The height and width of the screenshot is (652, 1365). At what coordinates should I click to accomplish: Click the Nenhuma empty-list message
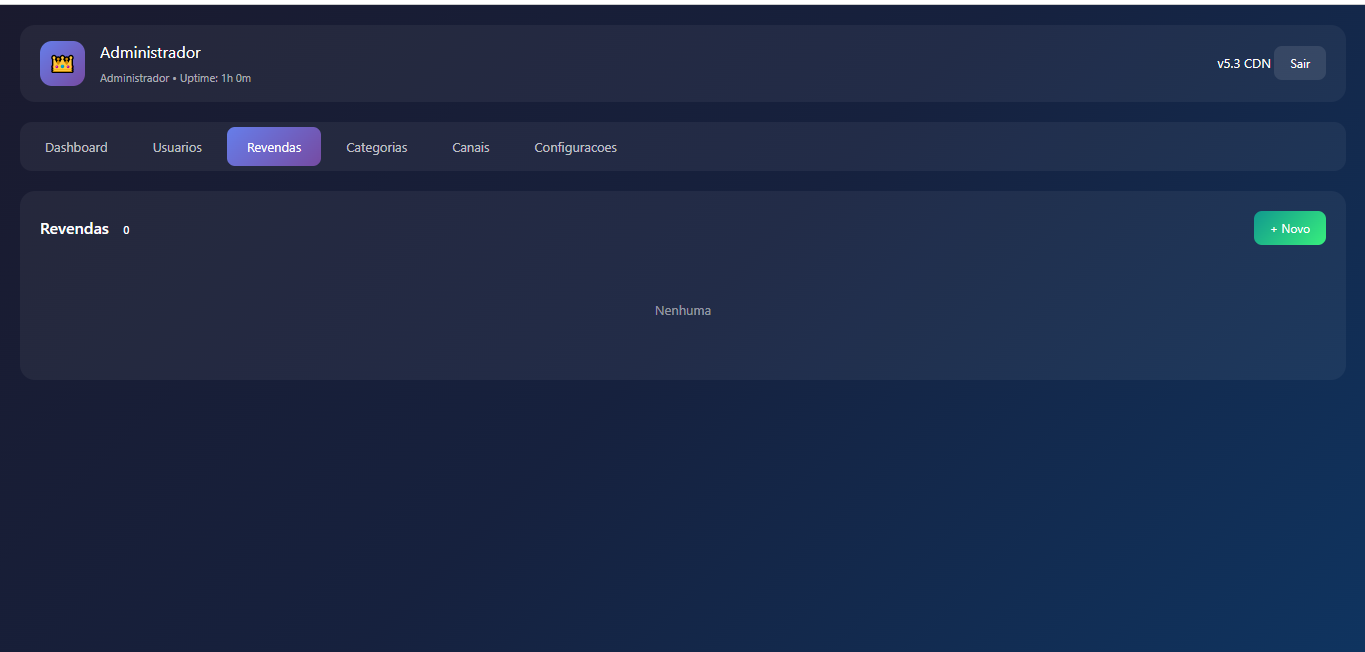tap(683, 310)
